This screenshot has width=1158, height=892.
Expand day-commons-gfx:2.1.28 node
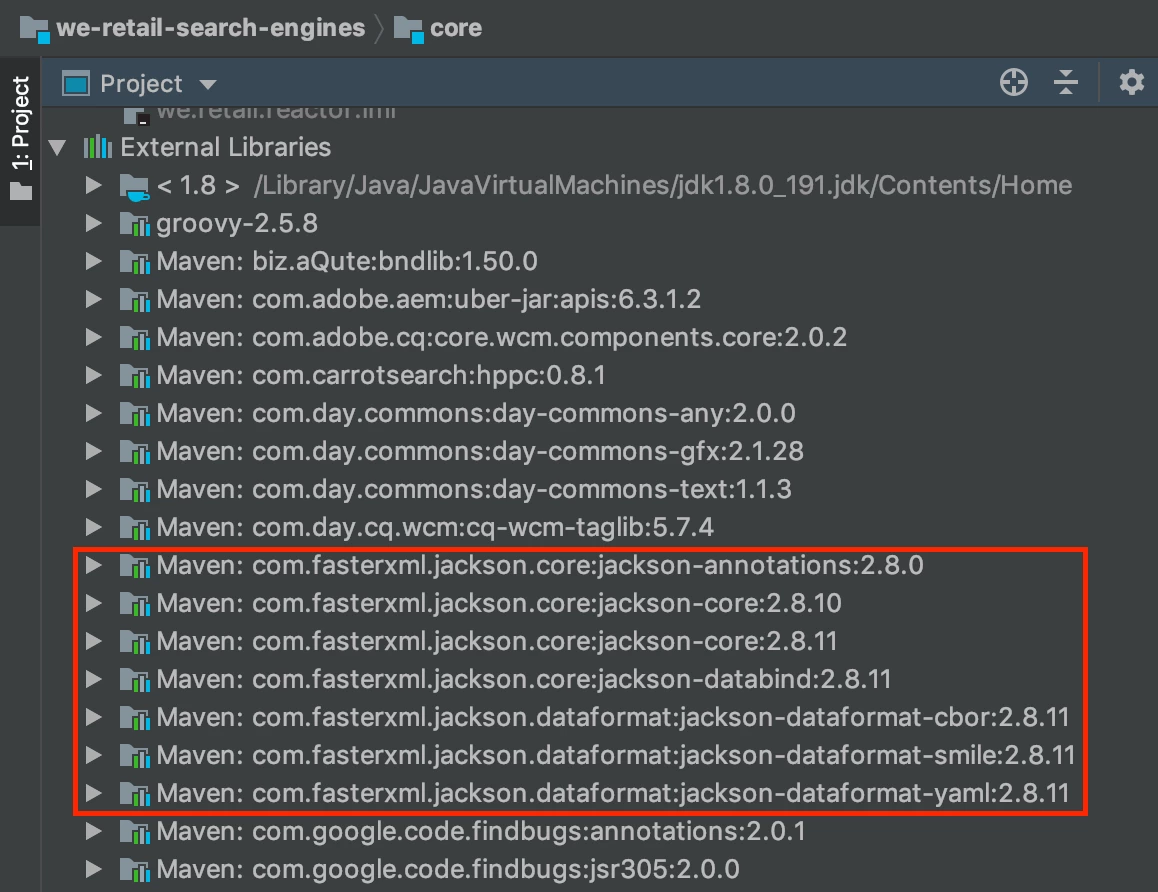click(x=93, y=451)
